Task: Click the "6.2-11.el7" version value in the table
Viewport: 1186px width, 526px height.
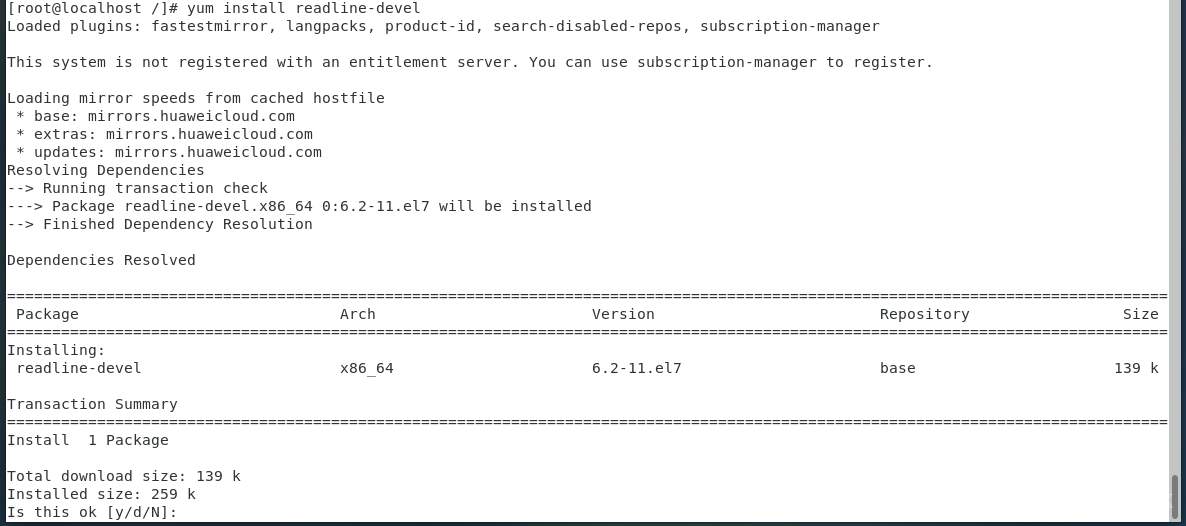Action: (x=636, y=368)
